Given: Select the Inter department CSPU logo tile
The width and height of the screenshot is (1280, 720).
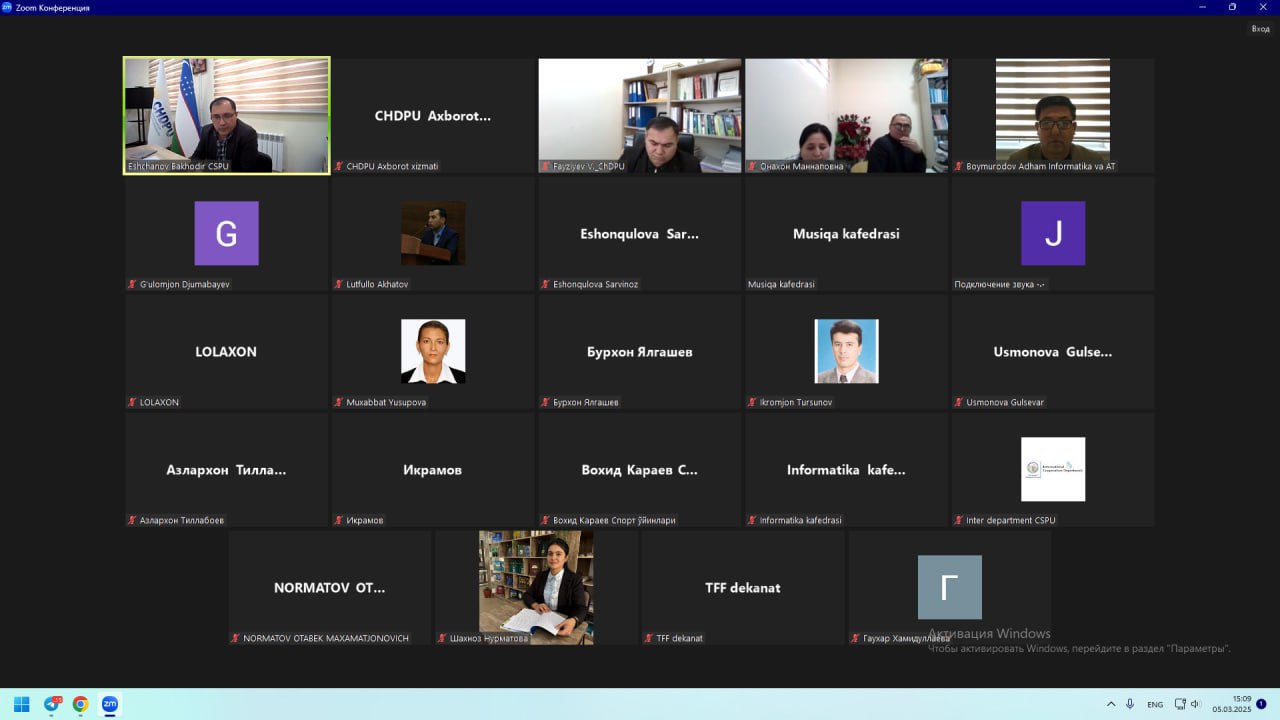Looking at the screenshot, I should pyautogui.click(x=1052, y=469).
